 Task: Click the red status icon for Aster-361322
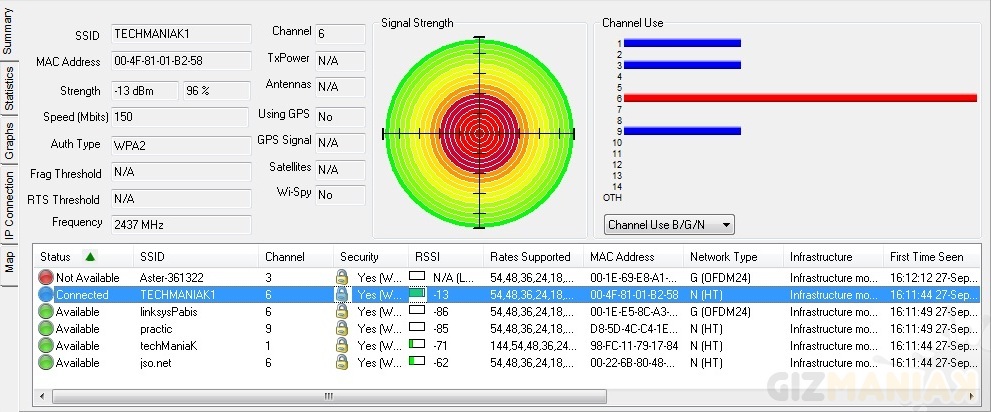(x=46, y=277)
